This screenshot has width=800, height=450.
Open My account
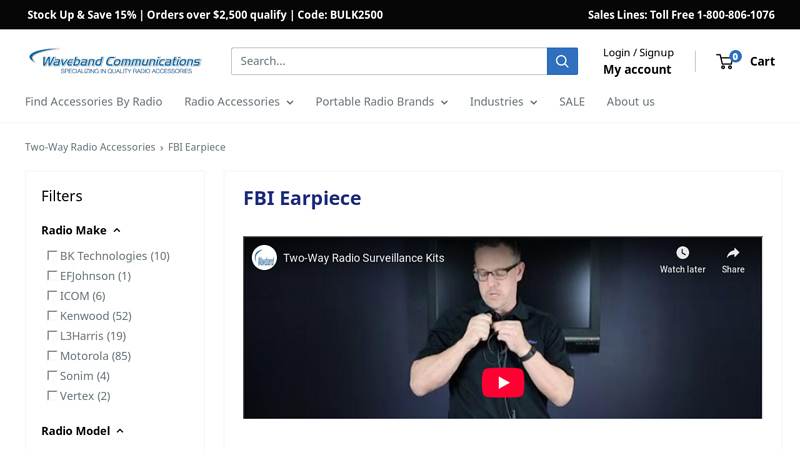pos(637,69)
